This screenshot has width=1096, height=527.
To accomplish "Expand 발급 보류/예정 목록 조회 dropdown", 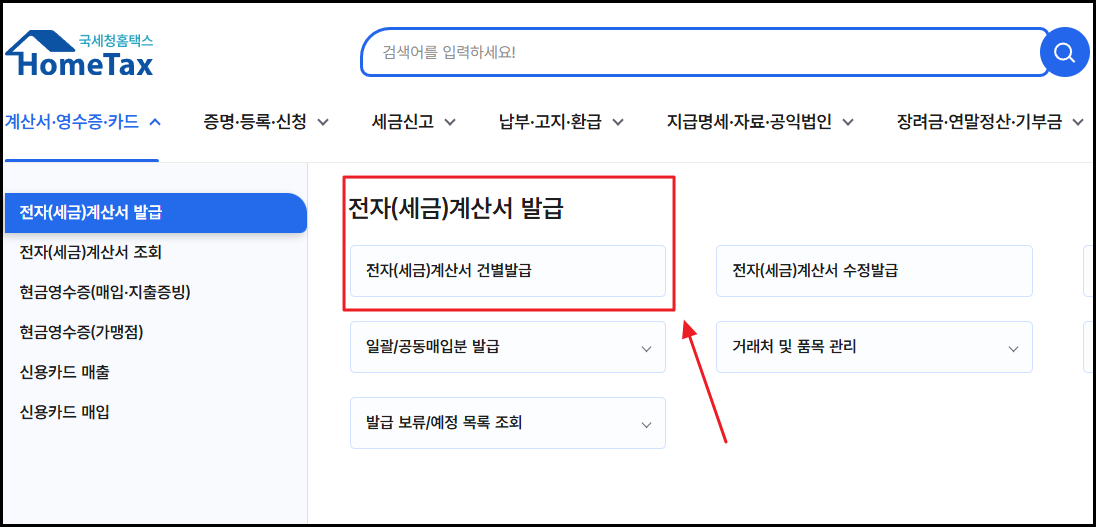I will [x=508, y=423].
